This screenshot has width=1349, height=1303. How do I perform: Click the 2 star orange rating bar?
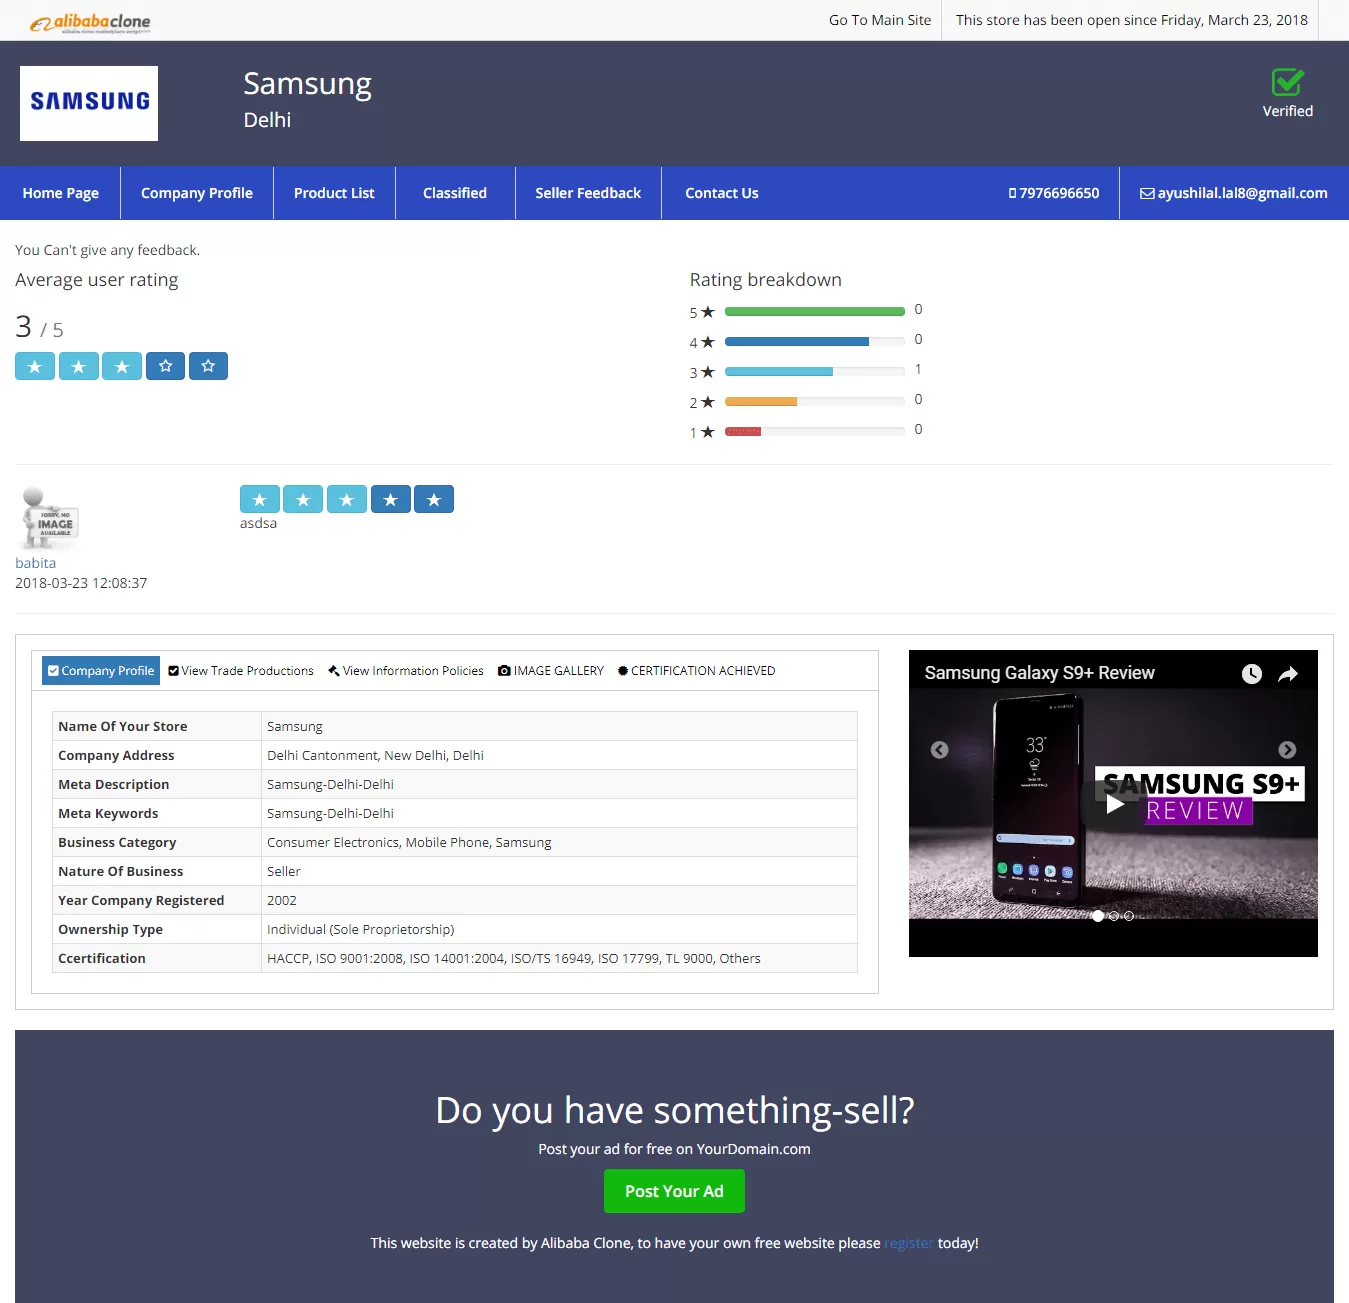(760, 402)
